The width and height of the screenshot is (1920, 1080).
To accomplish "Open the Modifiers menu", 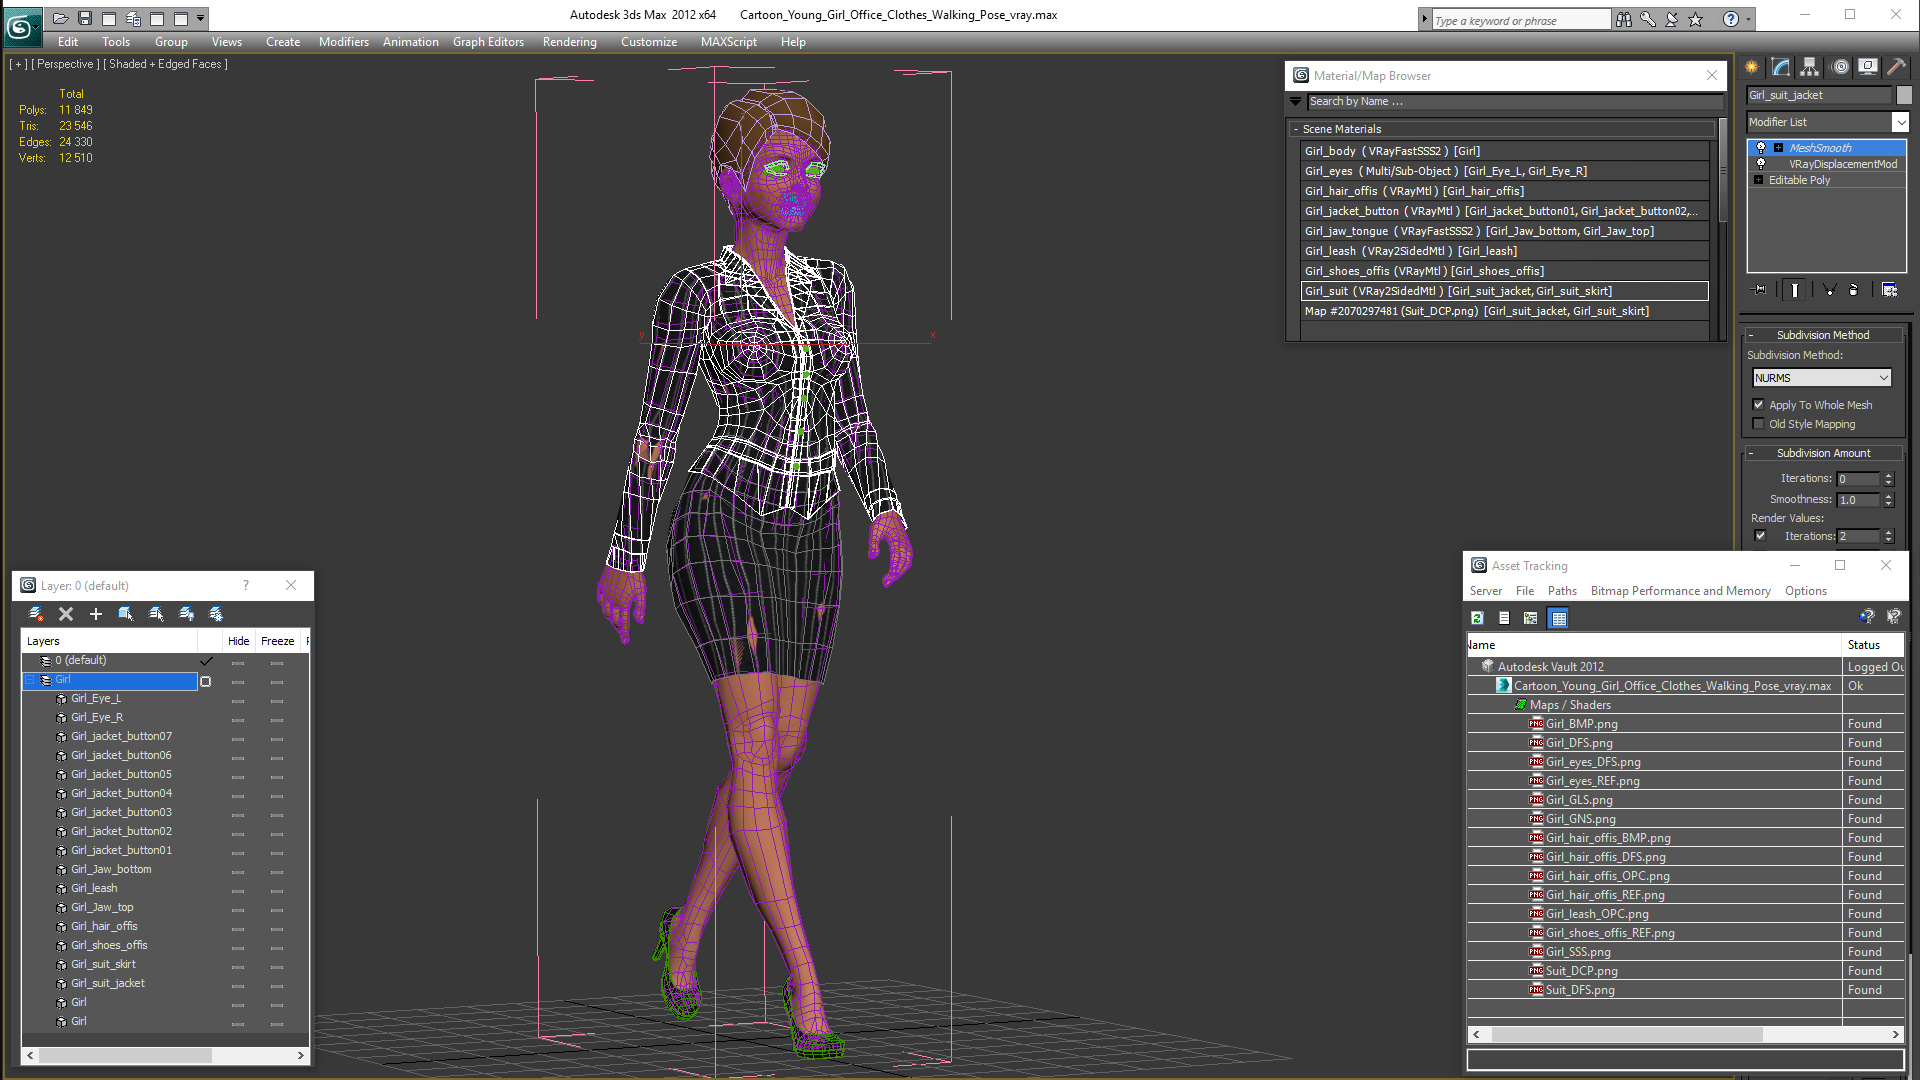I will pyautogui.click(x=344, y=42).
